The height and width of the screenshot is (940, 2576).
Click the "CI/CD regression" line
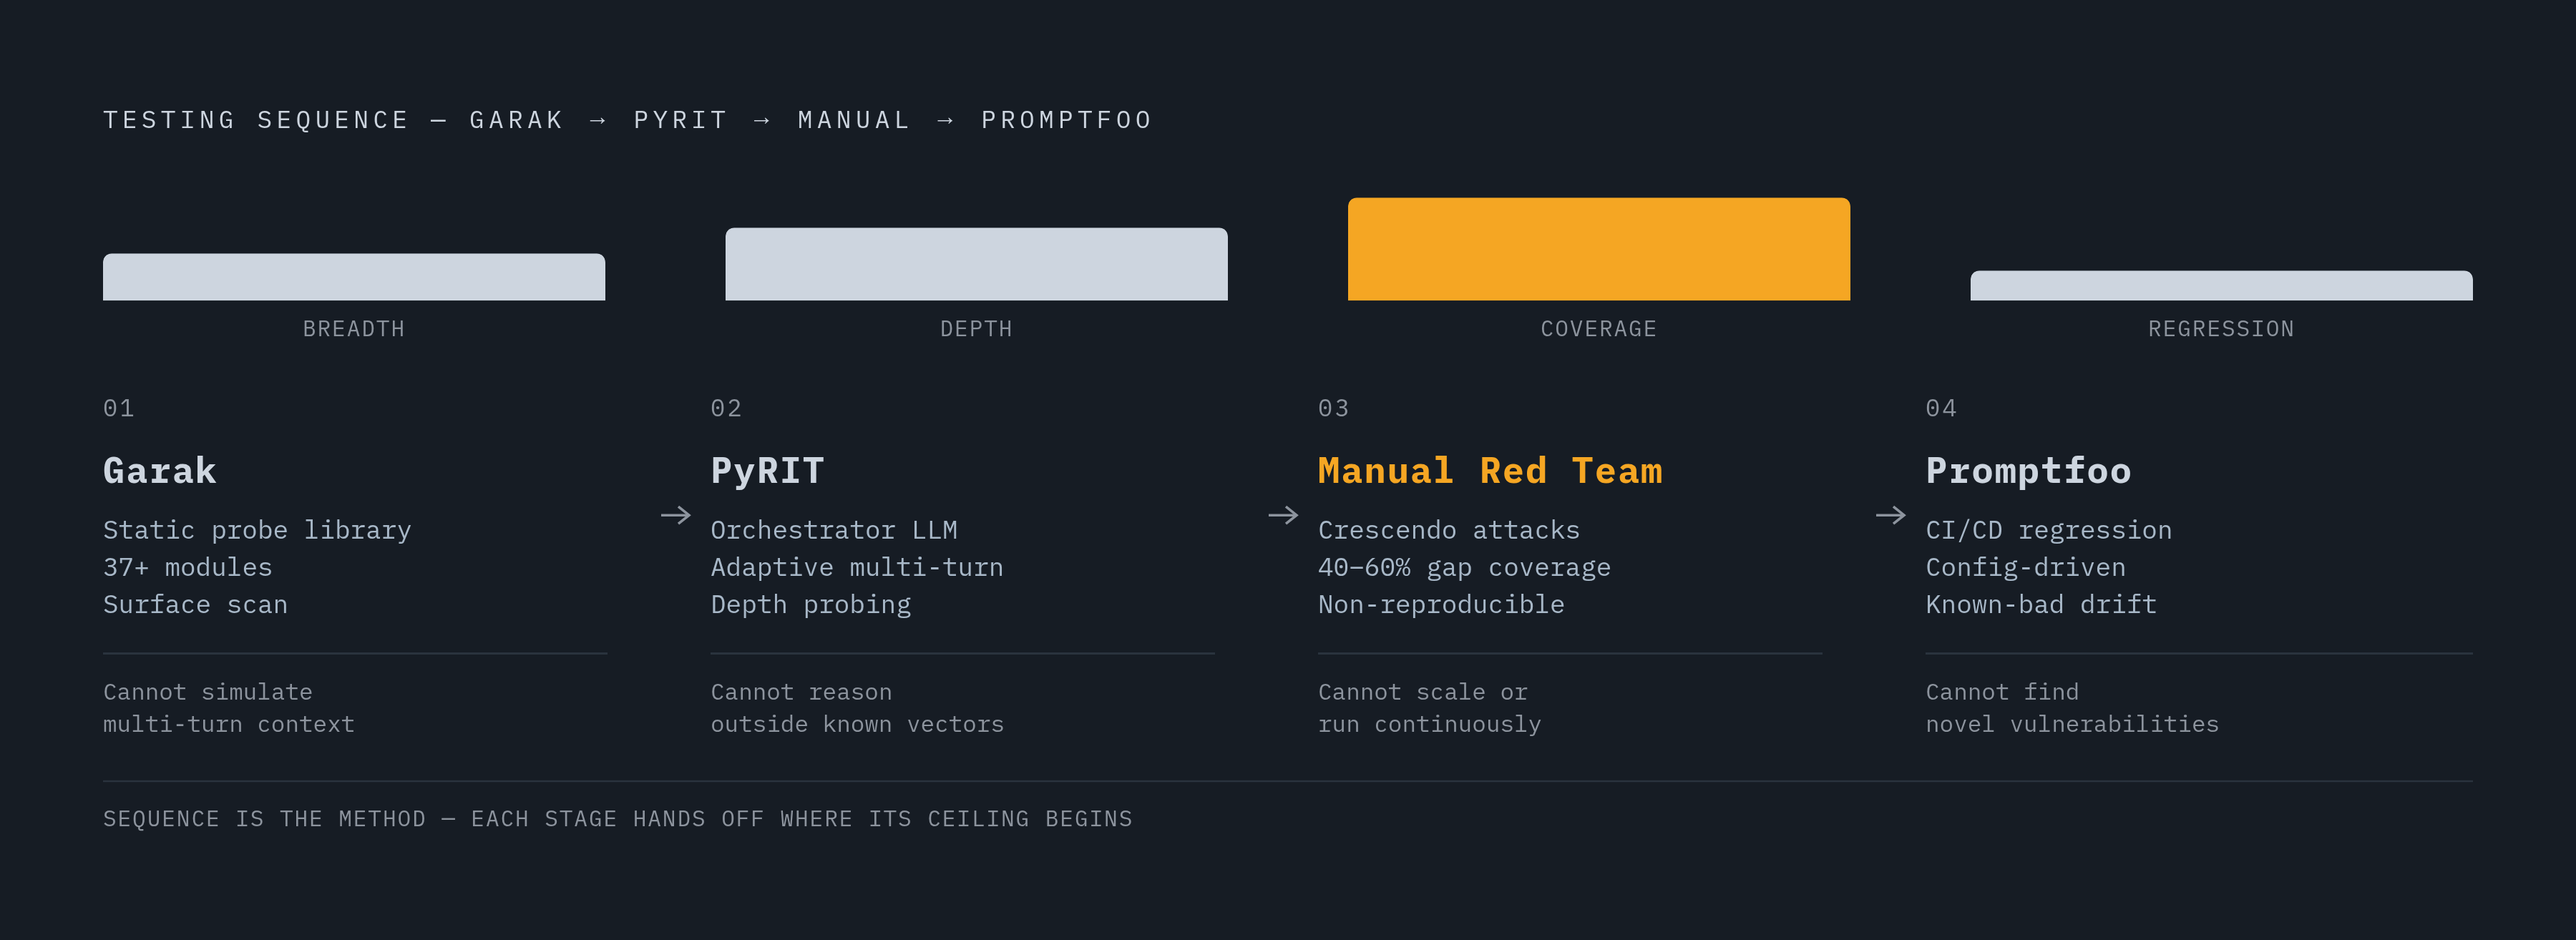(2049, 530)
